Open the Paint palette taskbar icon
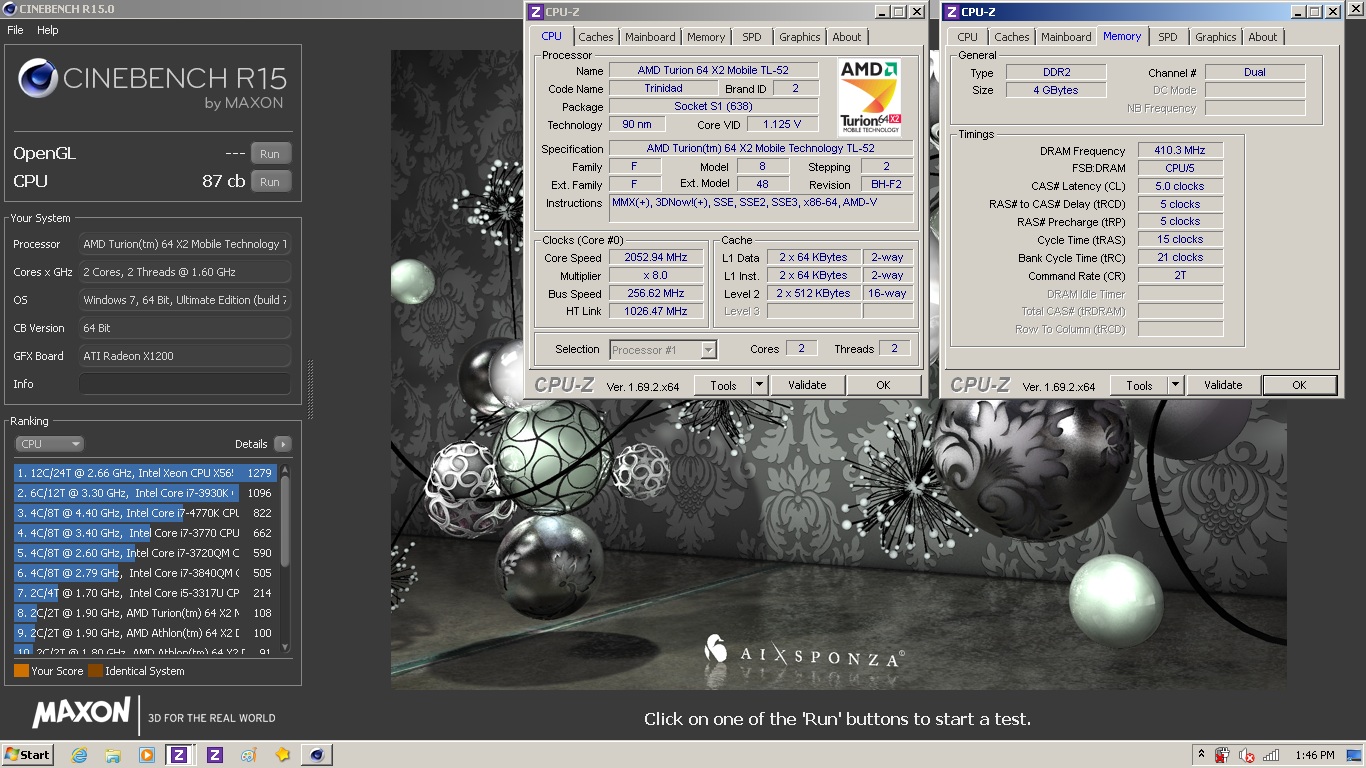This screenshot has width=1366, height=768. 249,755
